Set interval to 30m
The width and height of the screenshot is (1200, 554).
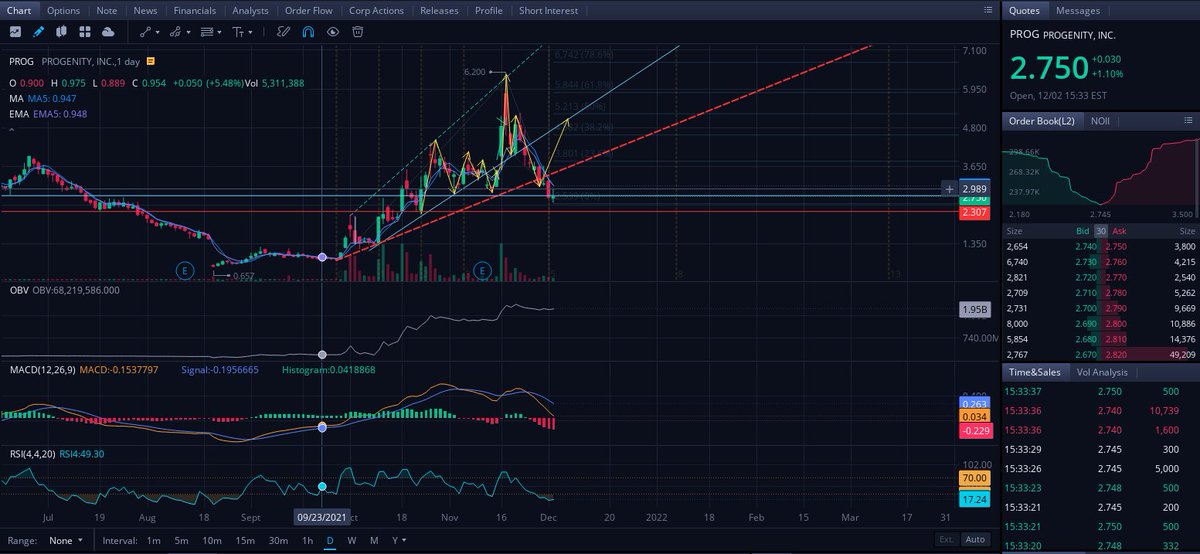[x=278, y=541]
